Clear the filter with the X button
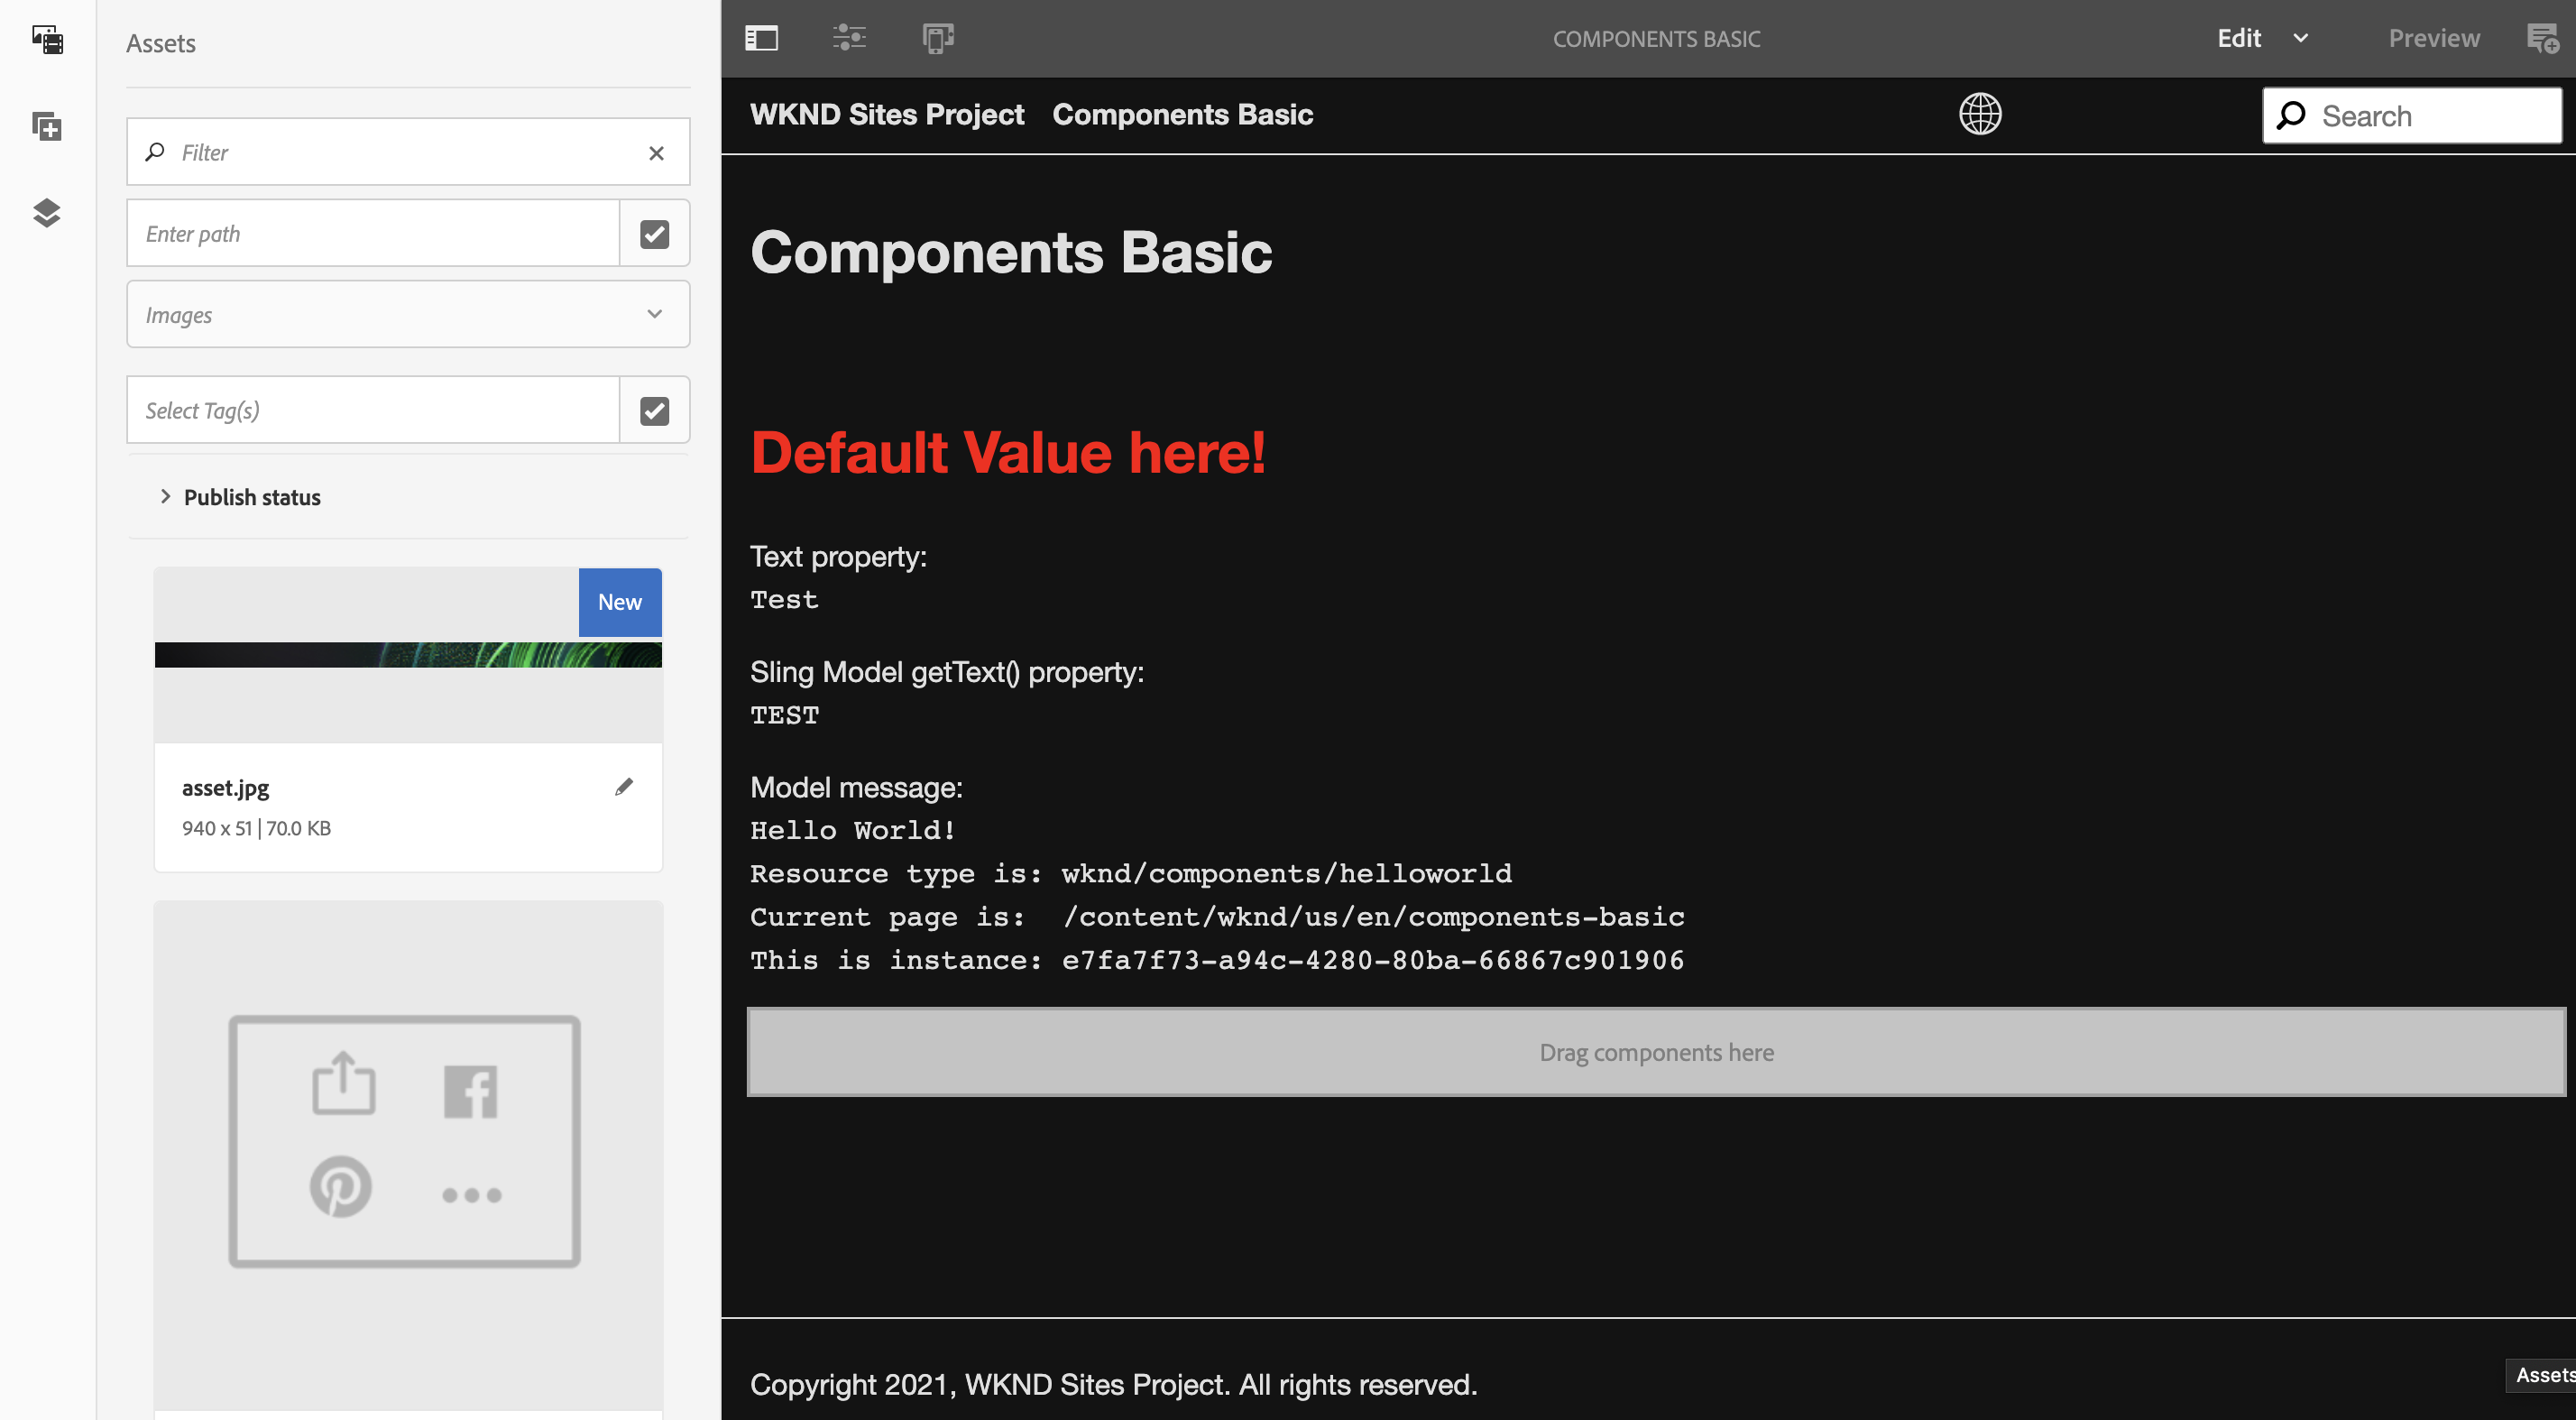Viewport: 2576px width, 1420px height. tap(657, 152)
